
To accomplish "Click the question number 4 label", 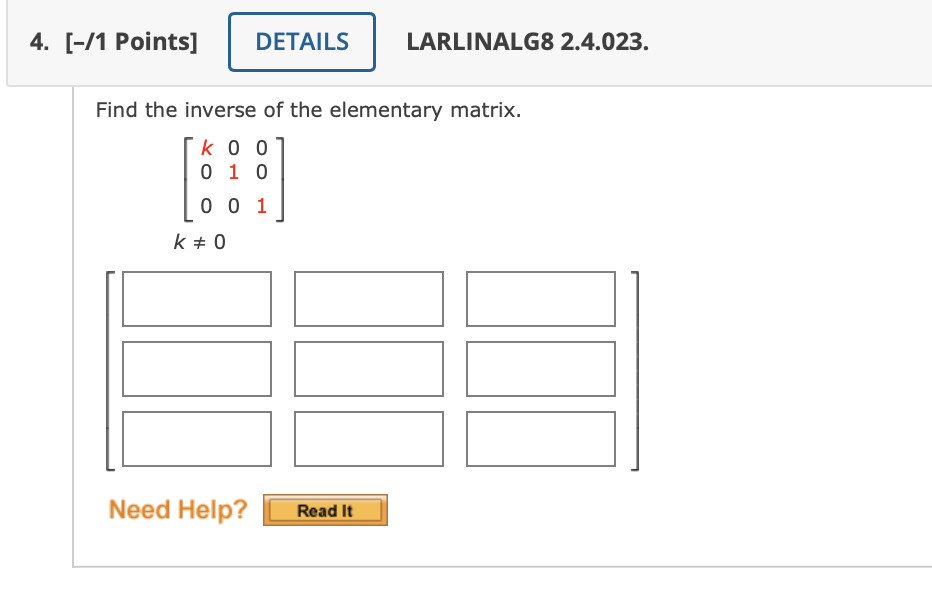I will 39,42.
